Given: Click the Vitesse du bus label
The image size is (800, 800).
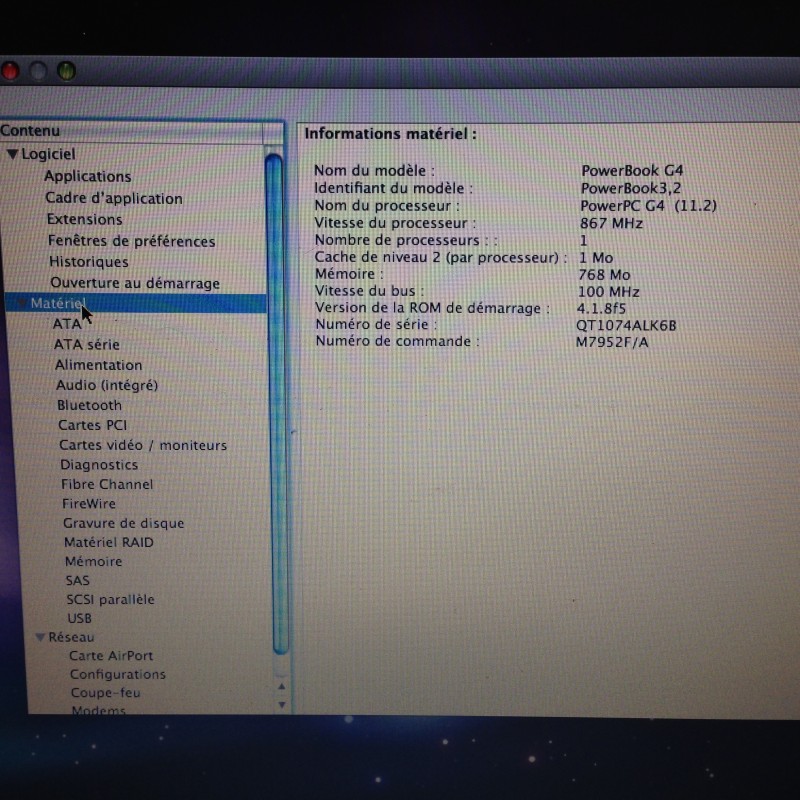Looking at the screenshot, I should pyautogui.click(x=369, y=291).
